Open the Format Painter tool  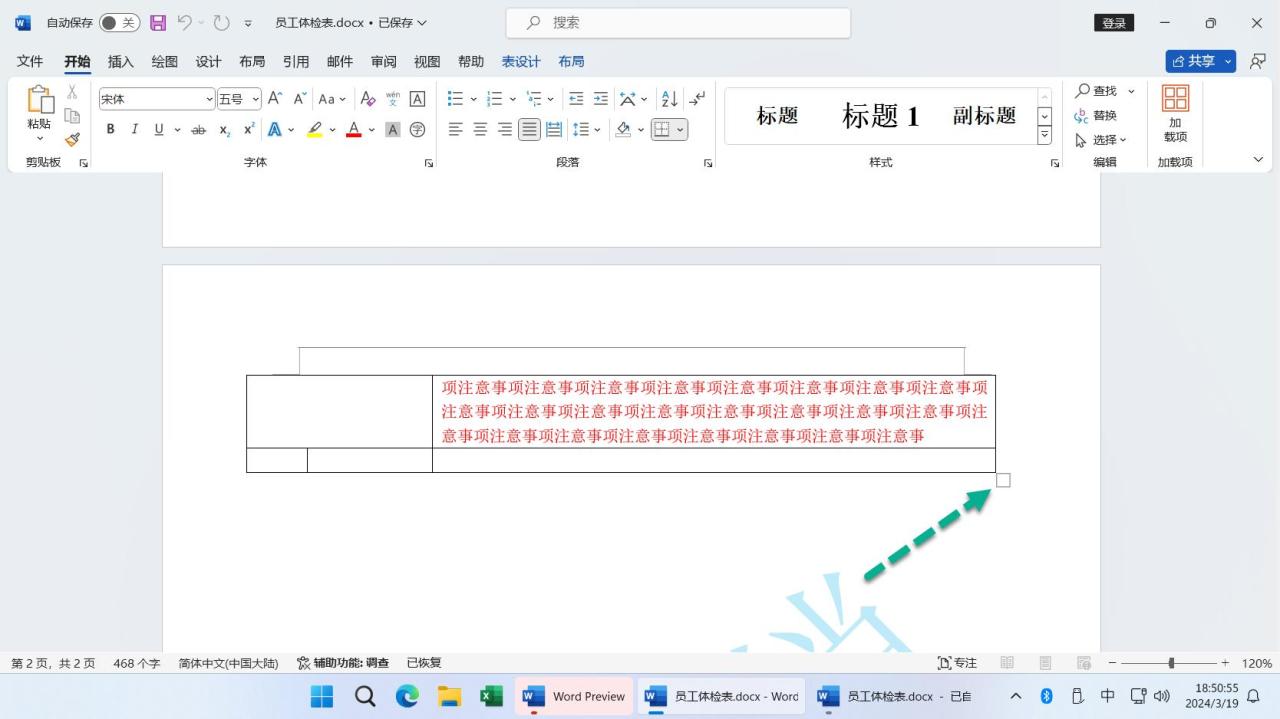[72, 139]
